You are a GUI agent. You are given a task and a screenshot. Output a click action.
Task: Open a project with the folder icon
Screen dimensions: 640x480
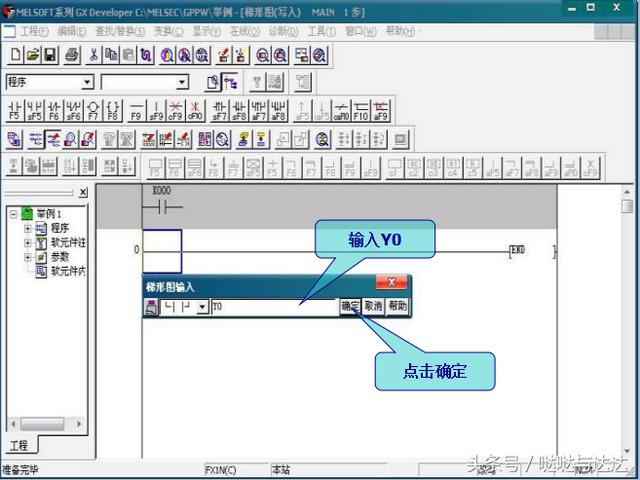[33, 55]
